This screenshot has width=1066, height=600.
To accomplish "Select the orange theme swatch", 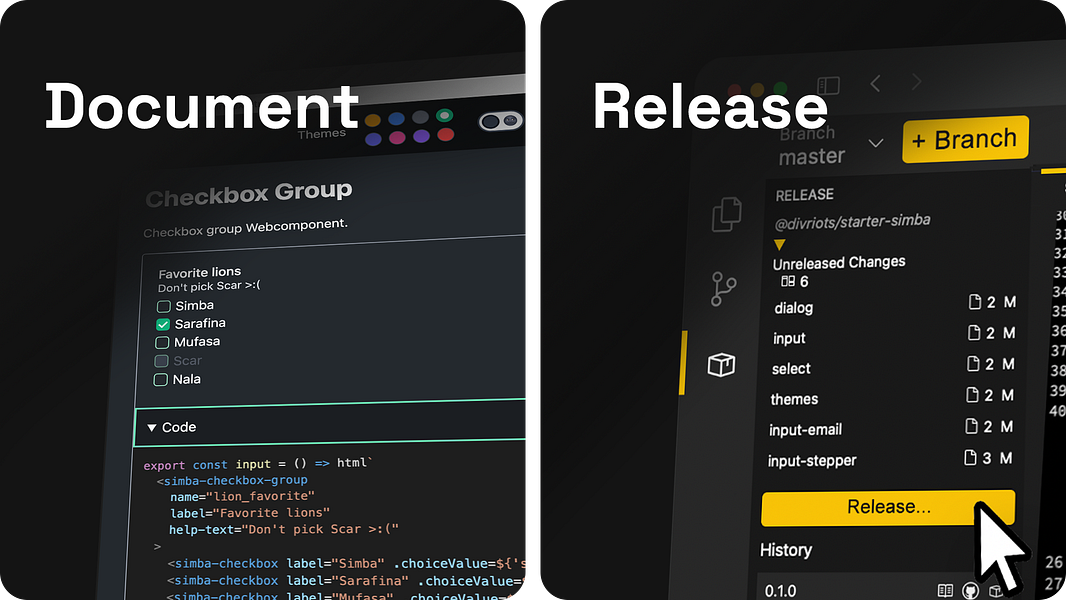I will point(373,121).
